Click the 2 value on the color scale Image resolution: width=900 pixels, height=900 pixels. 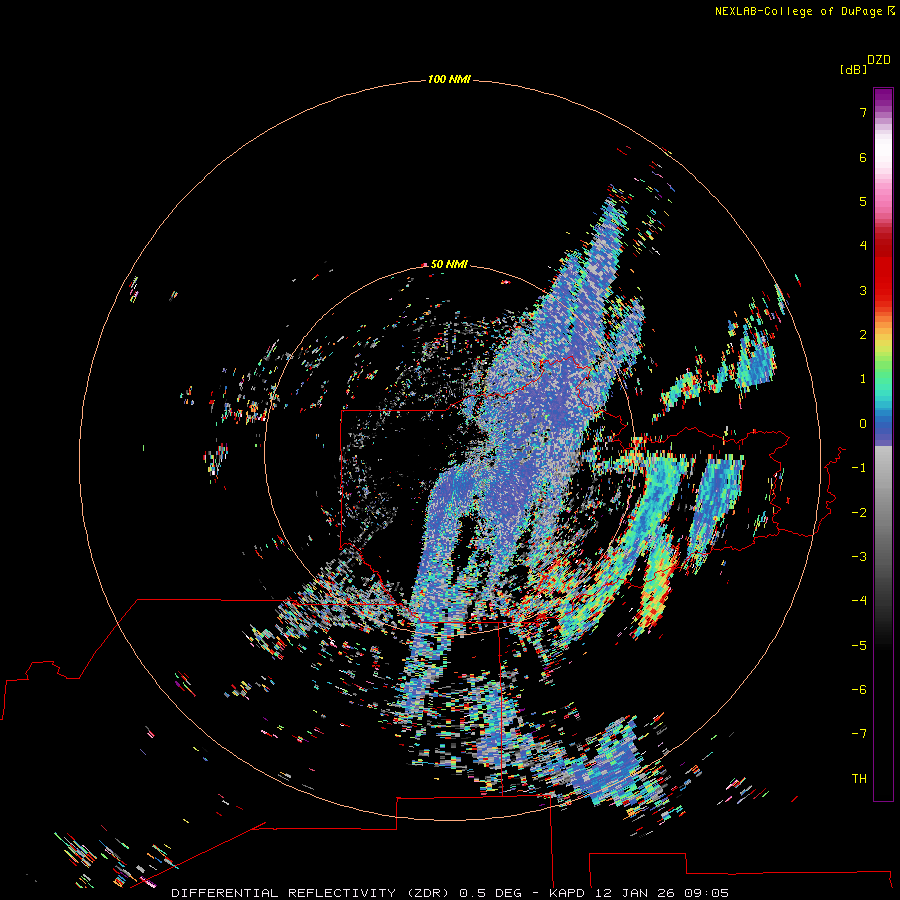[x=863, y=335]
